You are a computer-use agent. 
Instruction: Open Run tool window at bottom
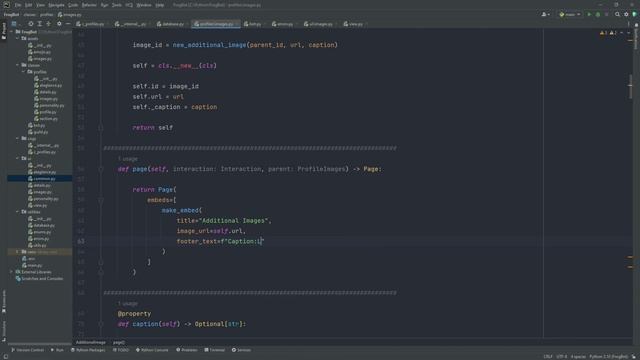pyautogui.click(x=57, y=350)
